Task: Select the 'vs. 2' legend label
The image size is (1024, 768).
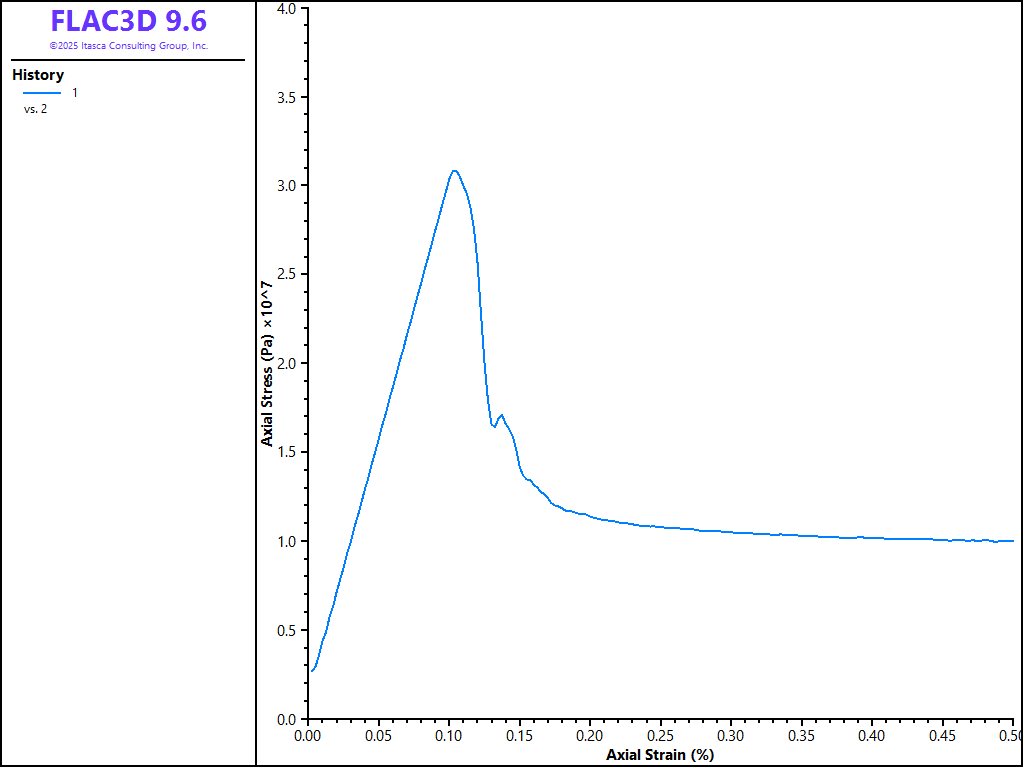Action: click(x=35, y=109)
